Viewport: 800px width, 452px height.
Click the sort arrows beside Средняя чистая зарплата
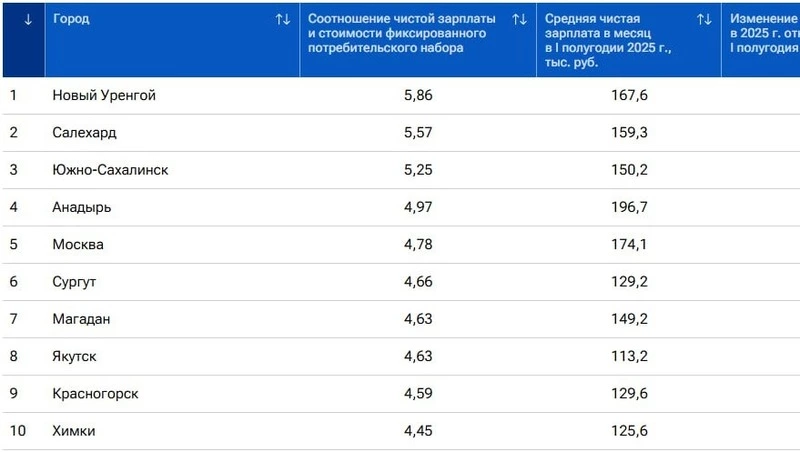click(705, 19)
